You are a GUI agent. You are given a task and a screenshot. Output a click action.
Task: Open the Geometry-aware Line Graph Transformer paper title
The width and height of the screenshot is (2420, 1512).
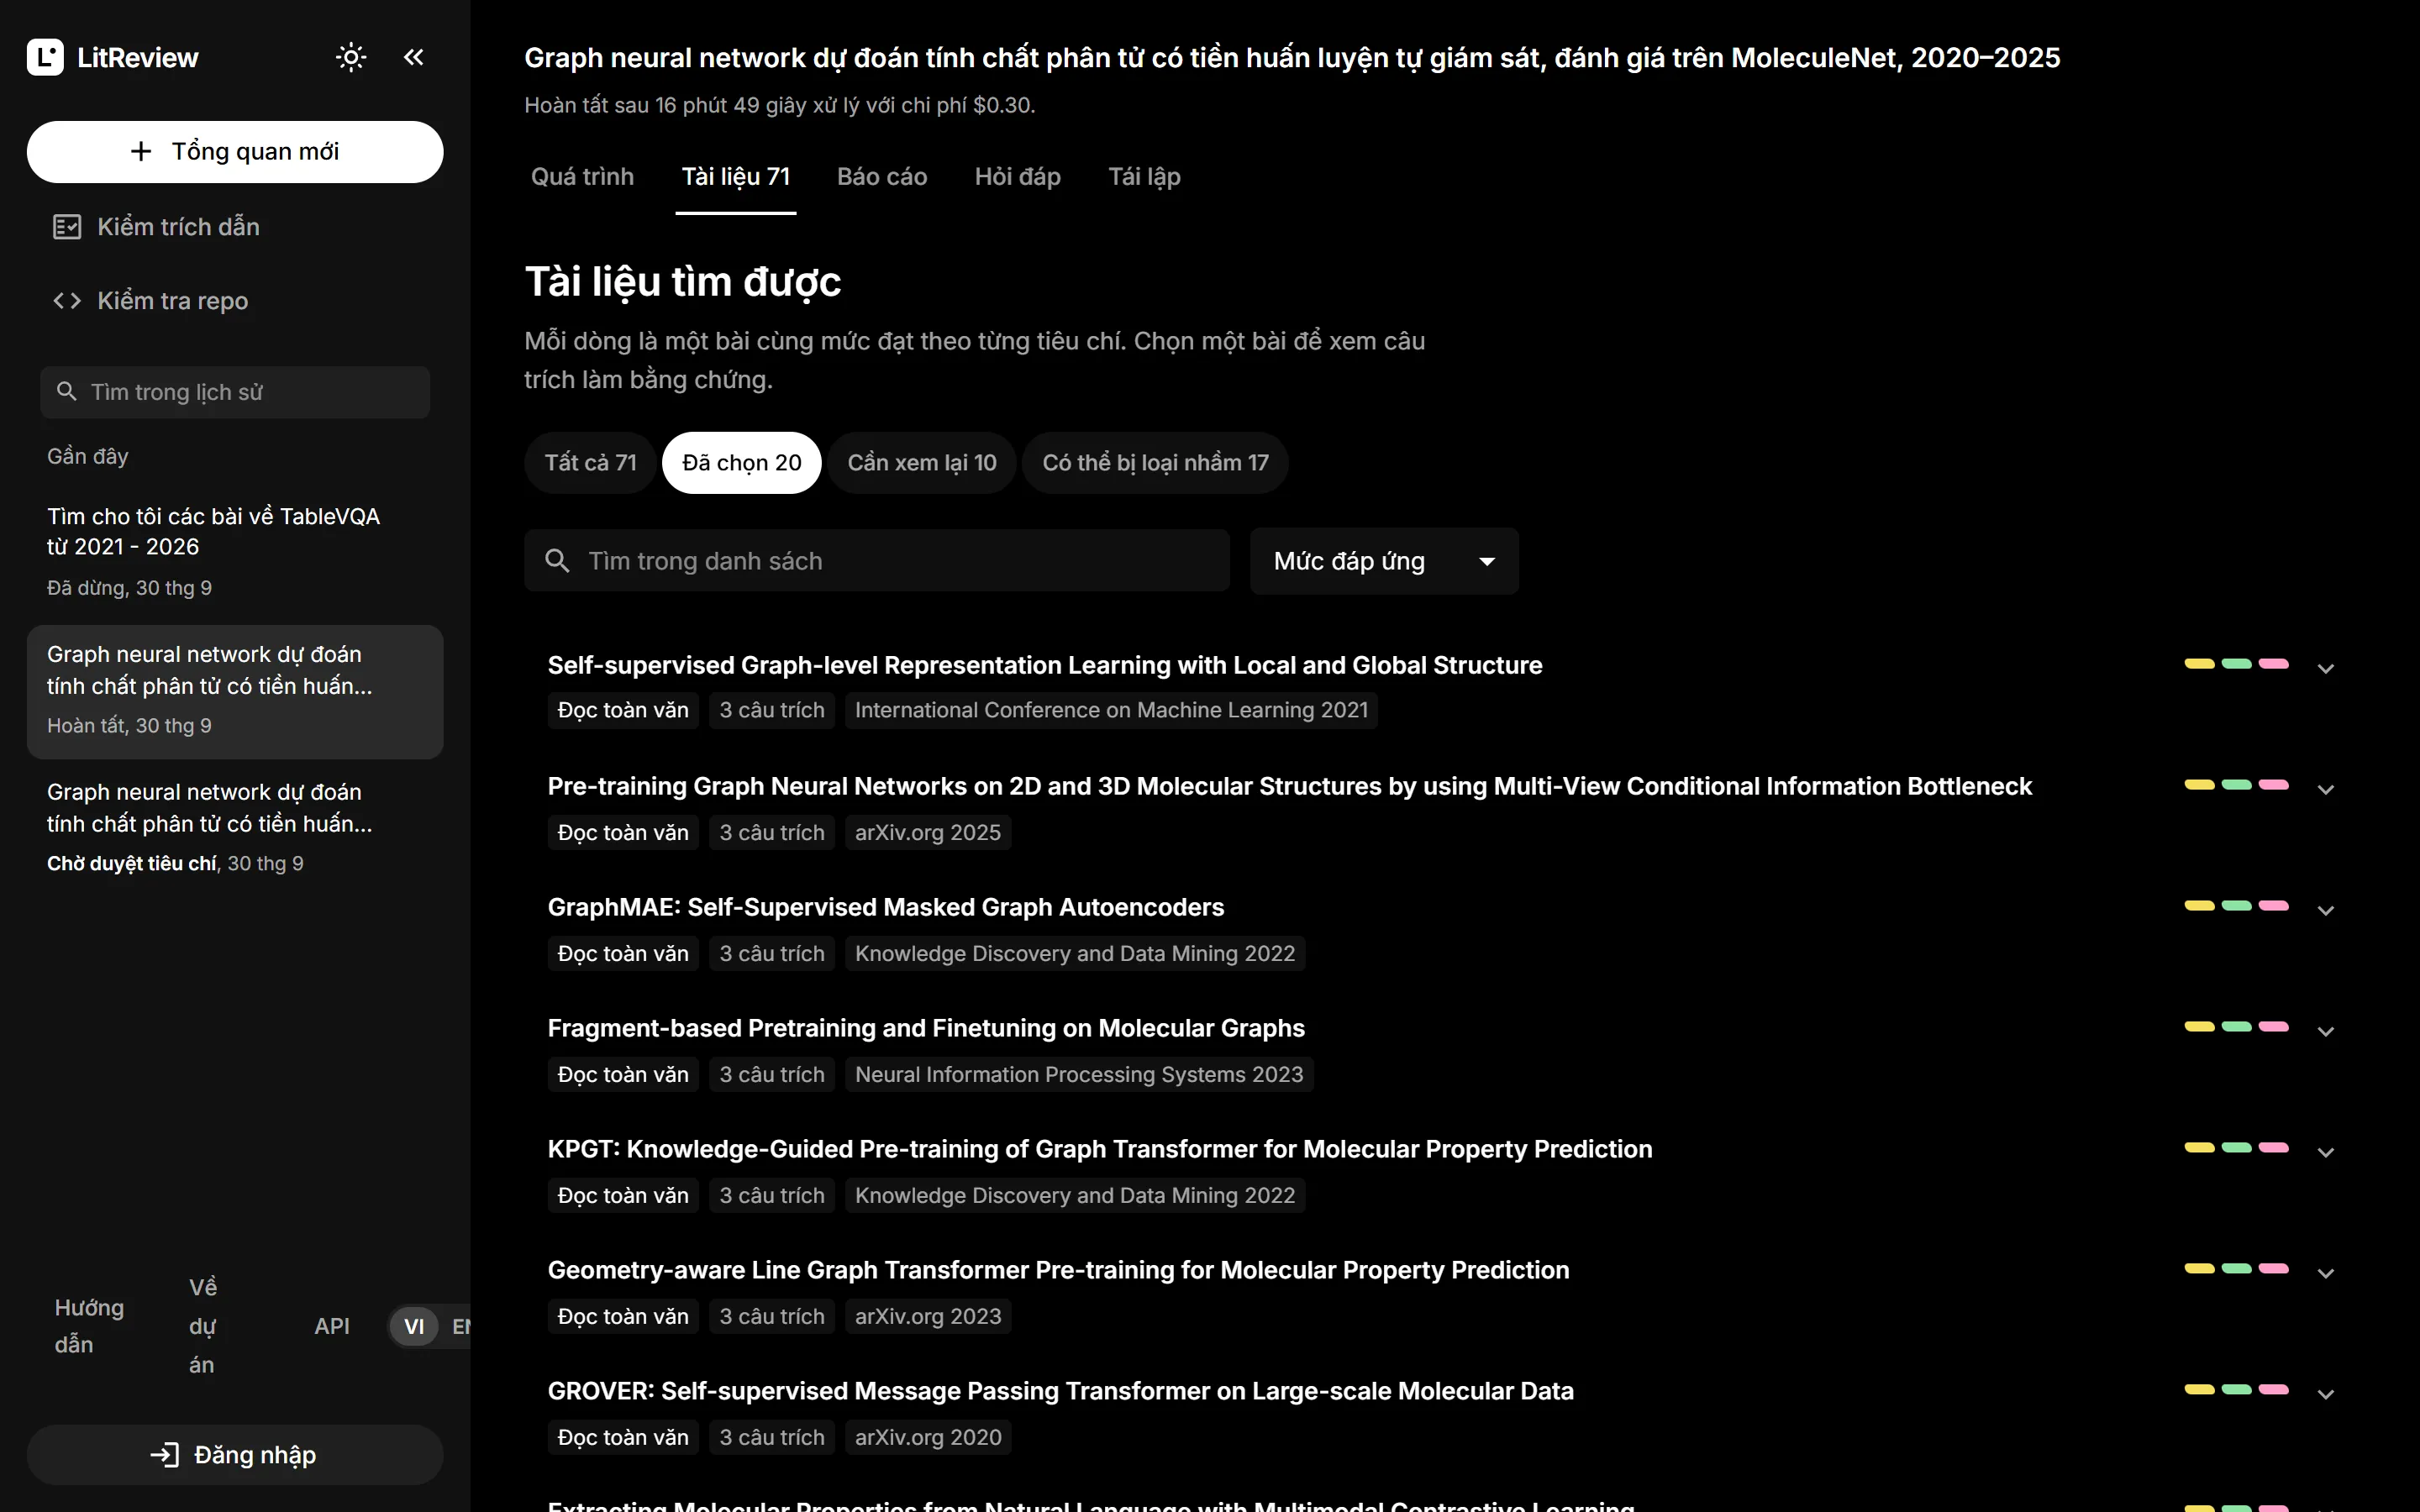click(x=1058, y=1271)
